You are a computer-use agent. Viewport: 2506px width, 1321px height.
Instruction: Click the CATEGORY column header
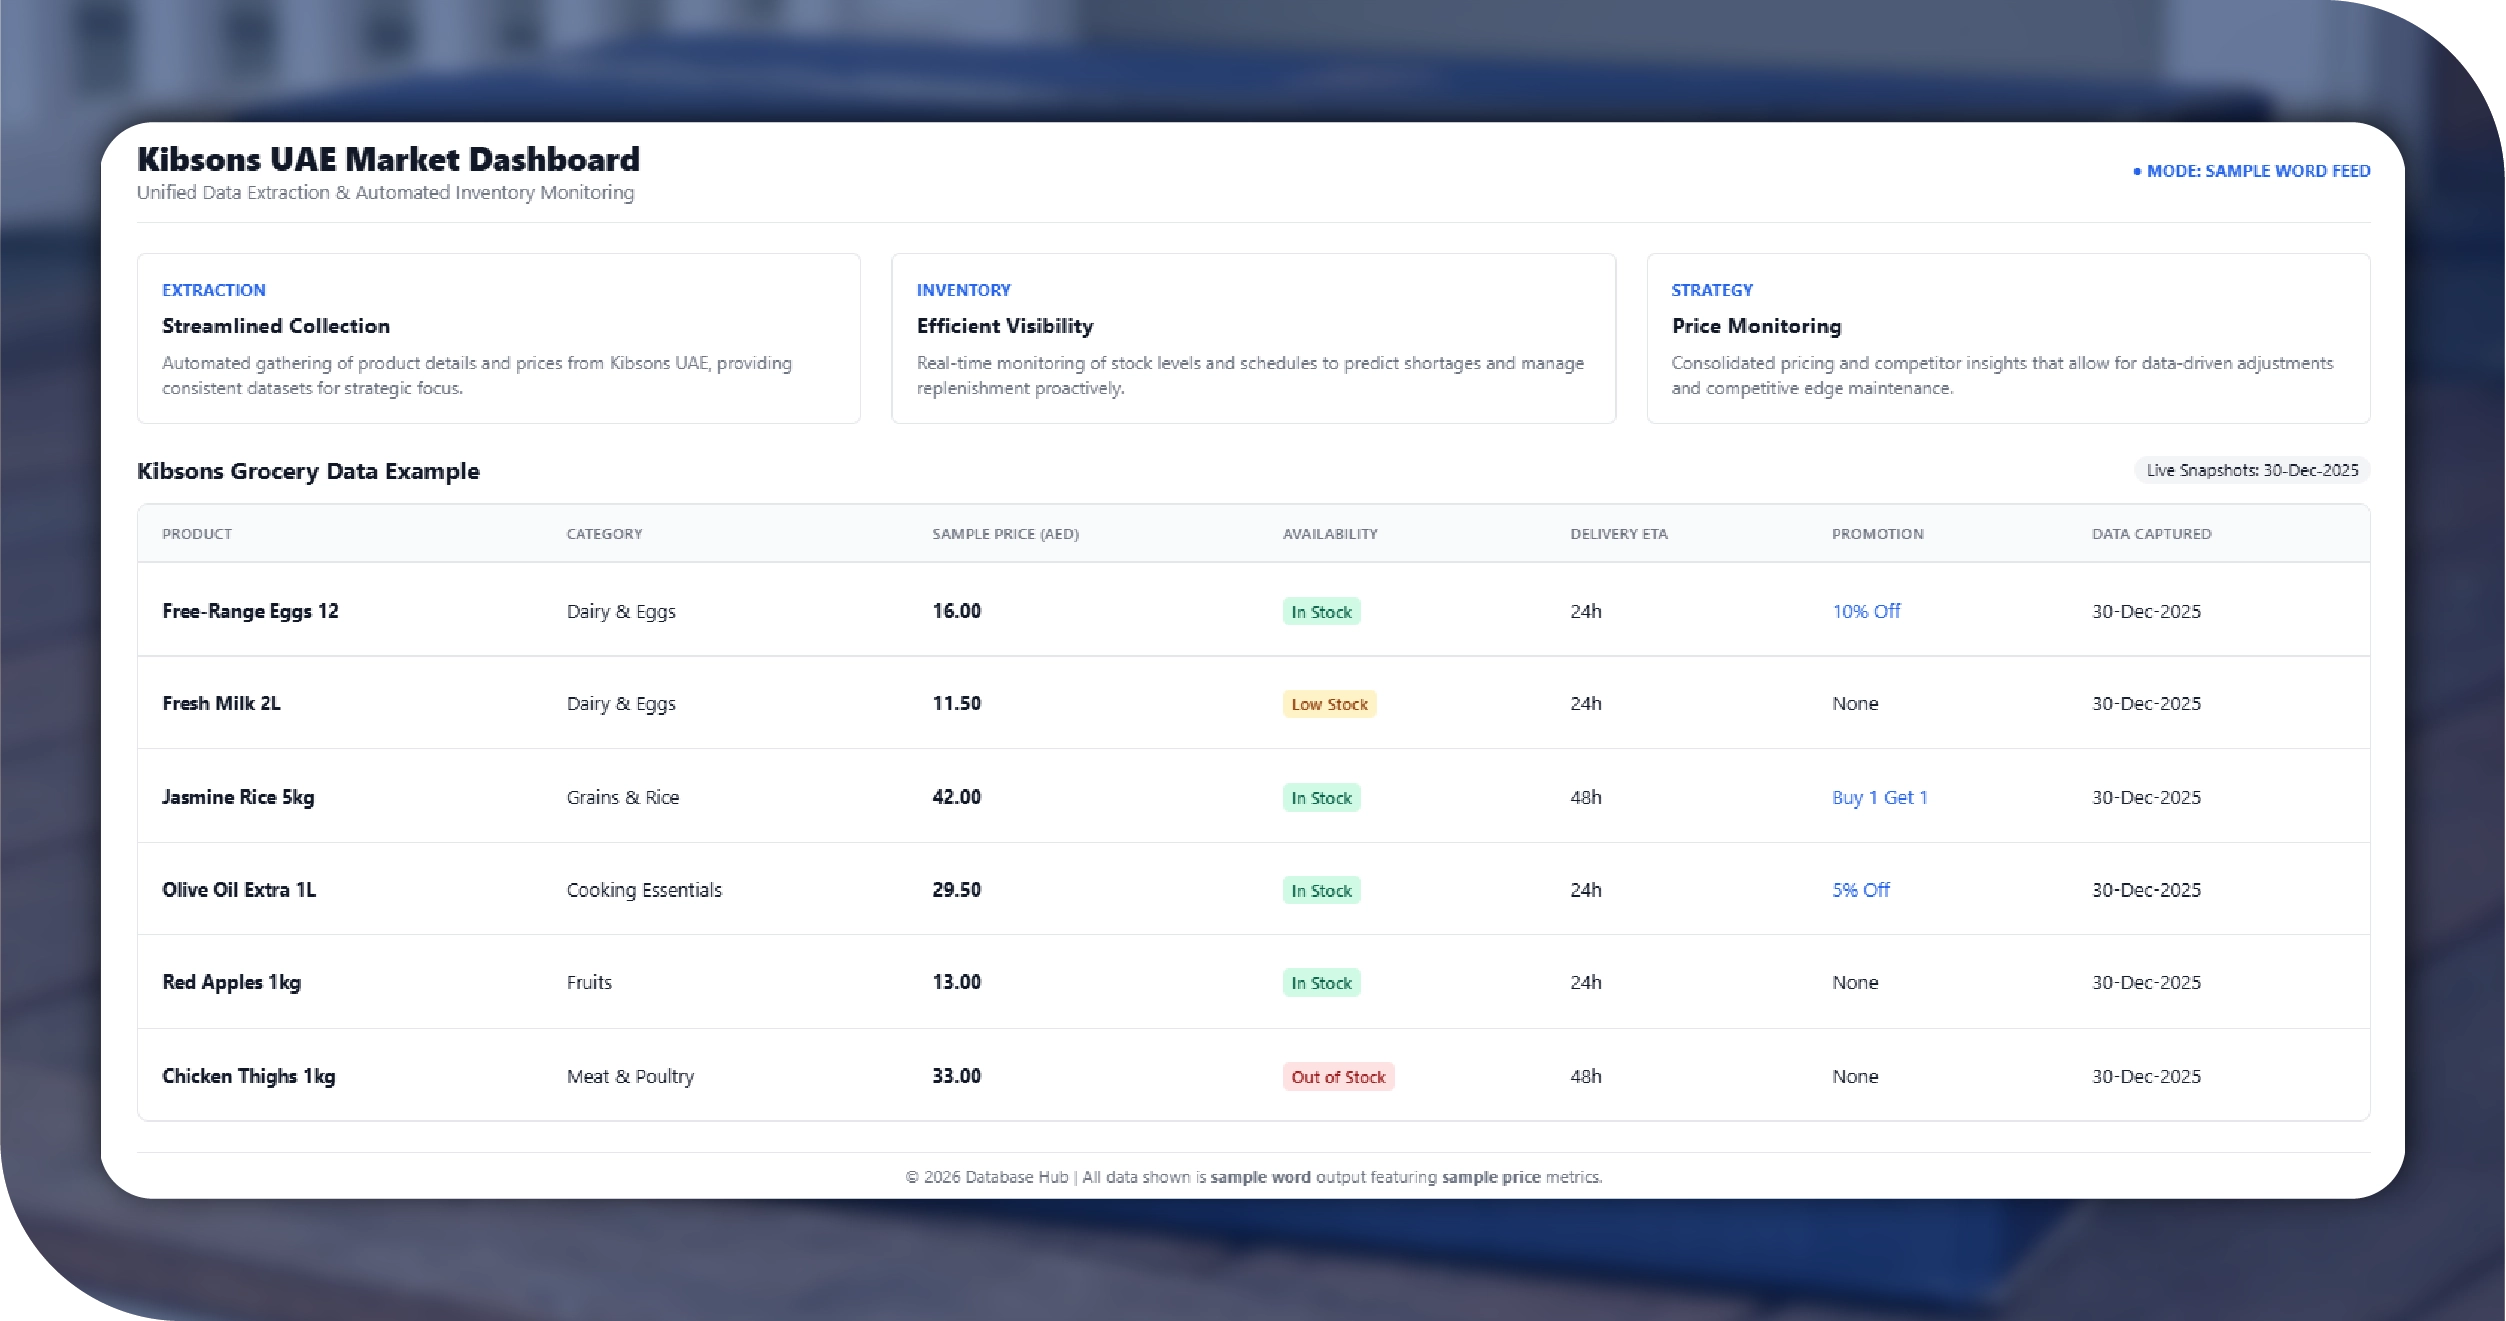click(604, 534)
